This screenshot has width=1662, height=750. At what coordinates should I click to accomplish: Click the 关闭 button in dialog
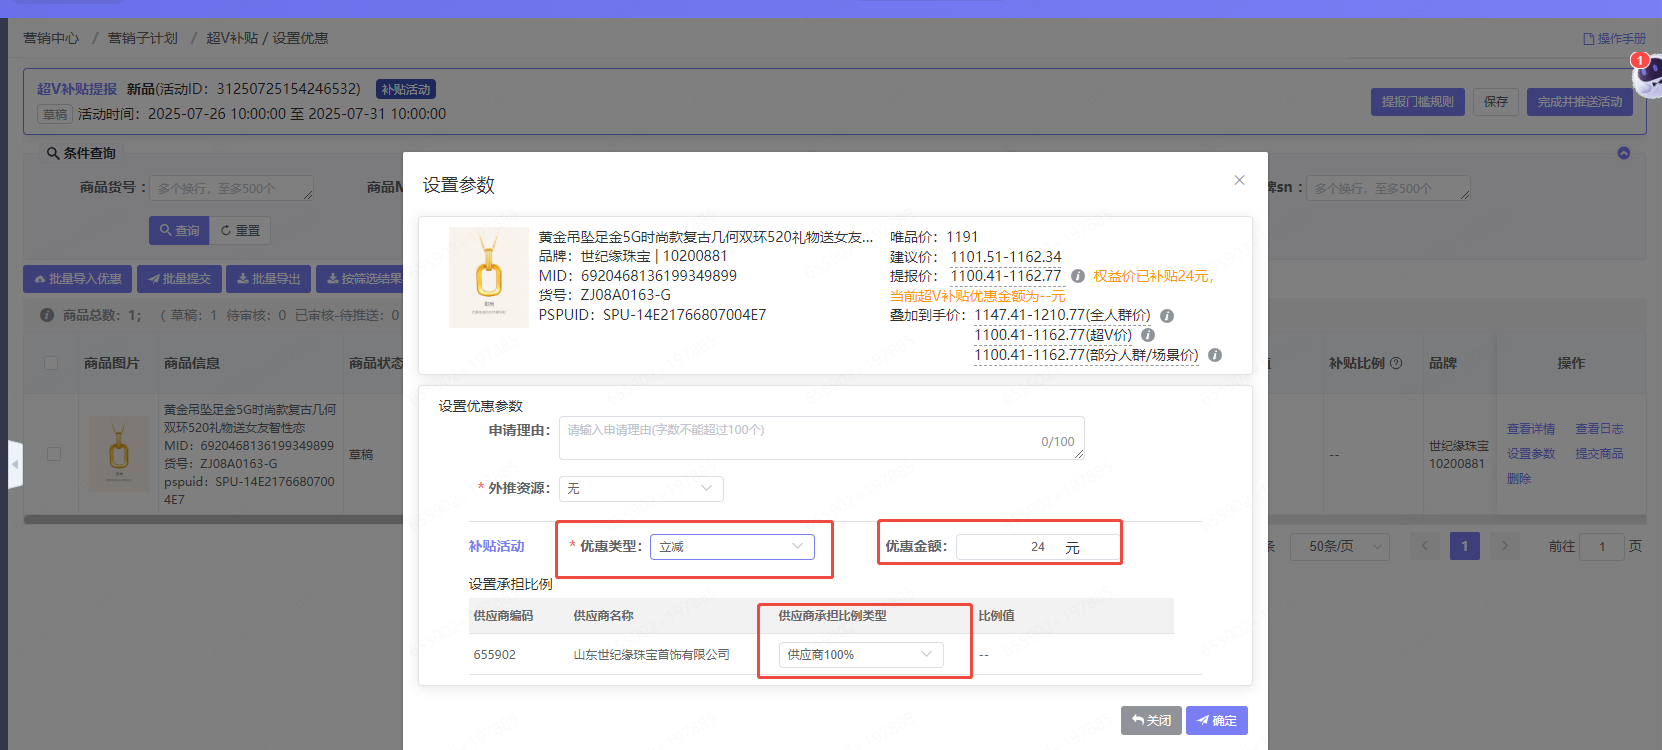[1151, 721]
